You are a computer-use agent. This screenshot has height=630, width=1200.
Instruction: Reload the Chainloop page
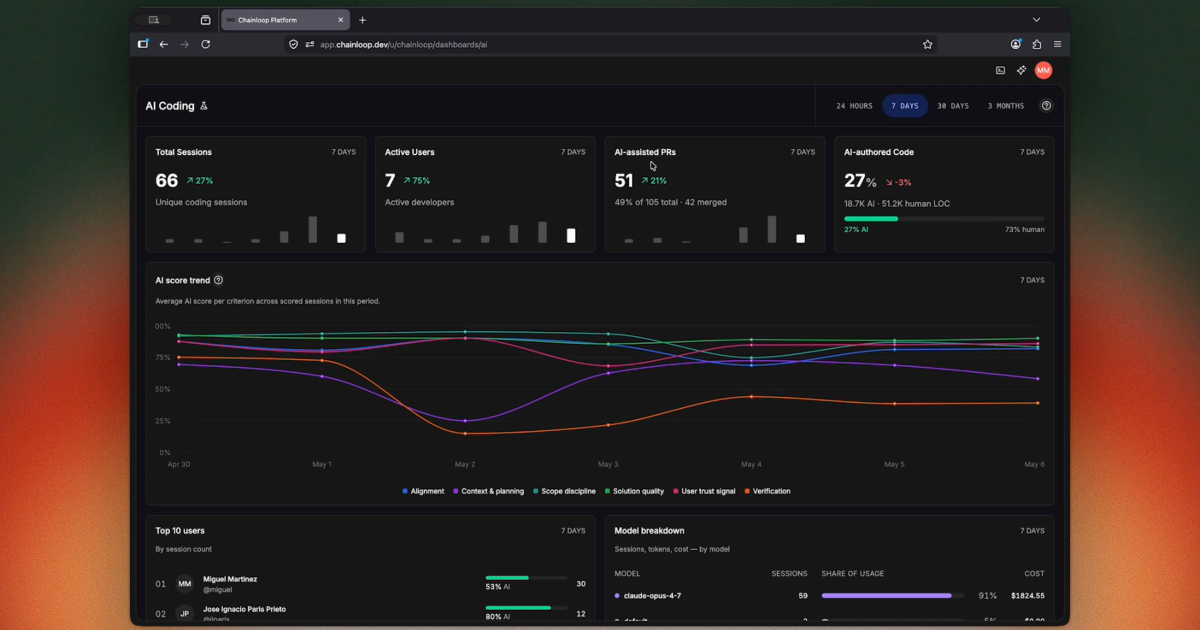206,44
